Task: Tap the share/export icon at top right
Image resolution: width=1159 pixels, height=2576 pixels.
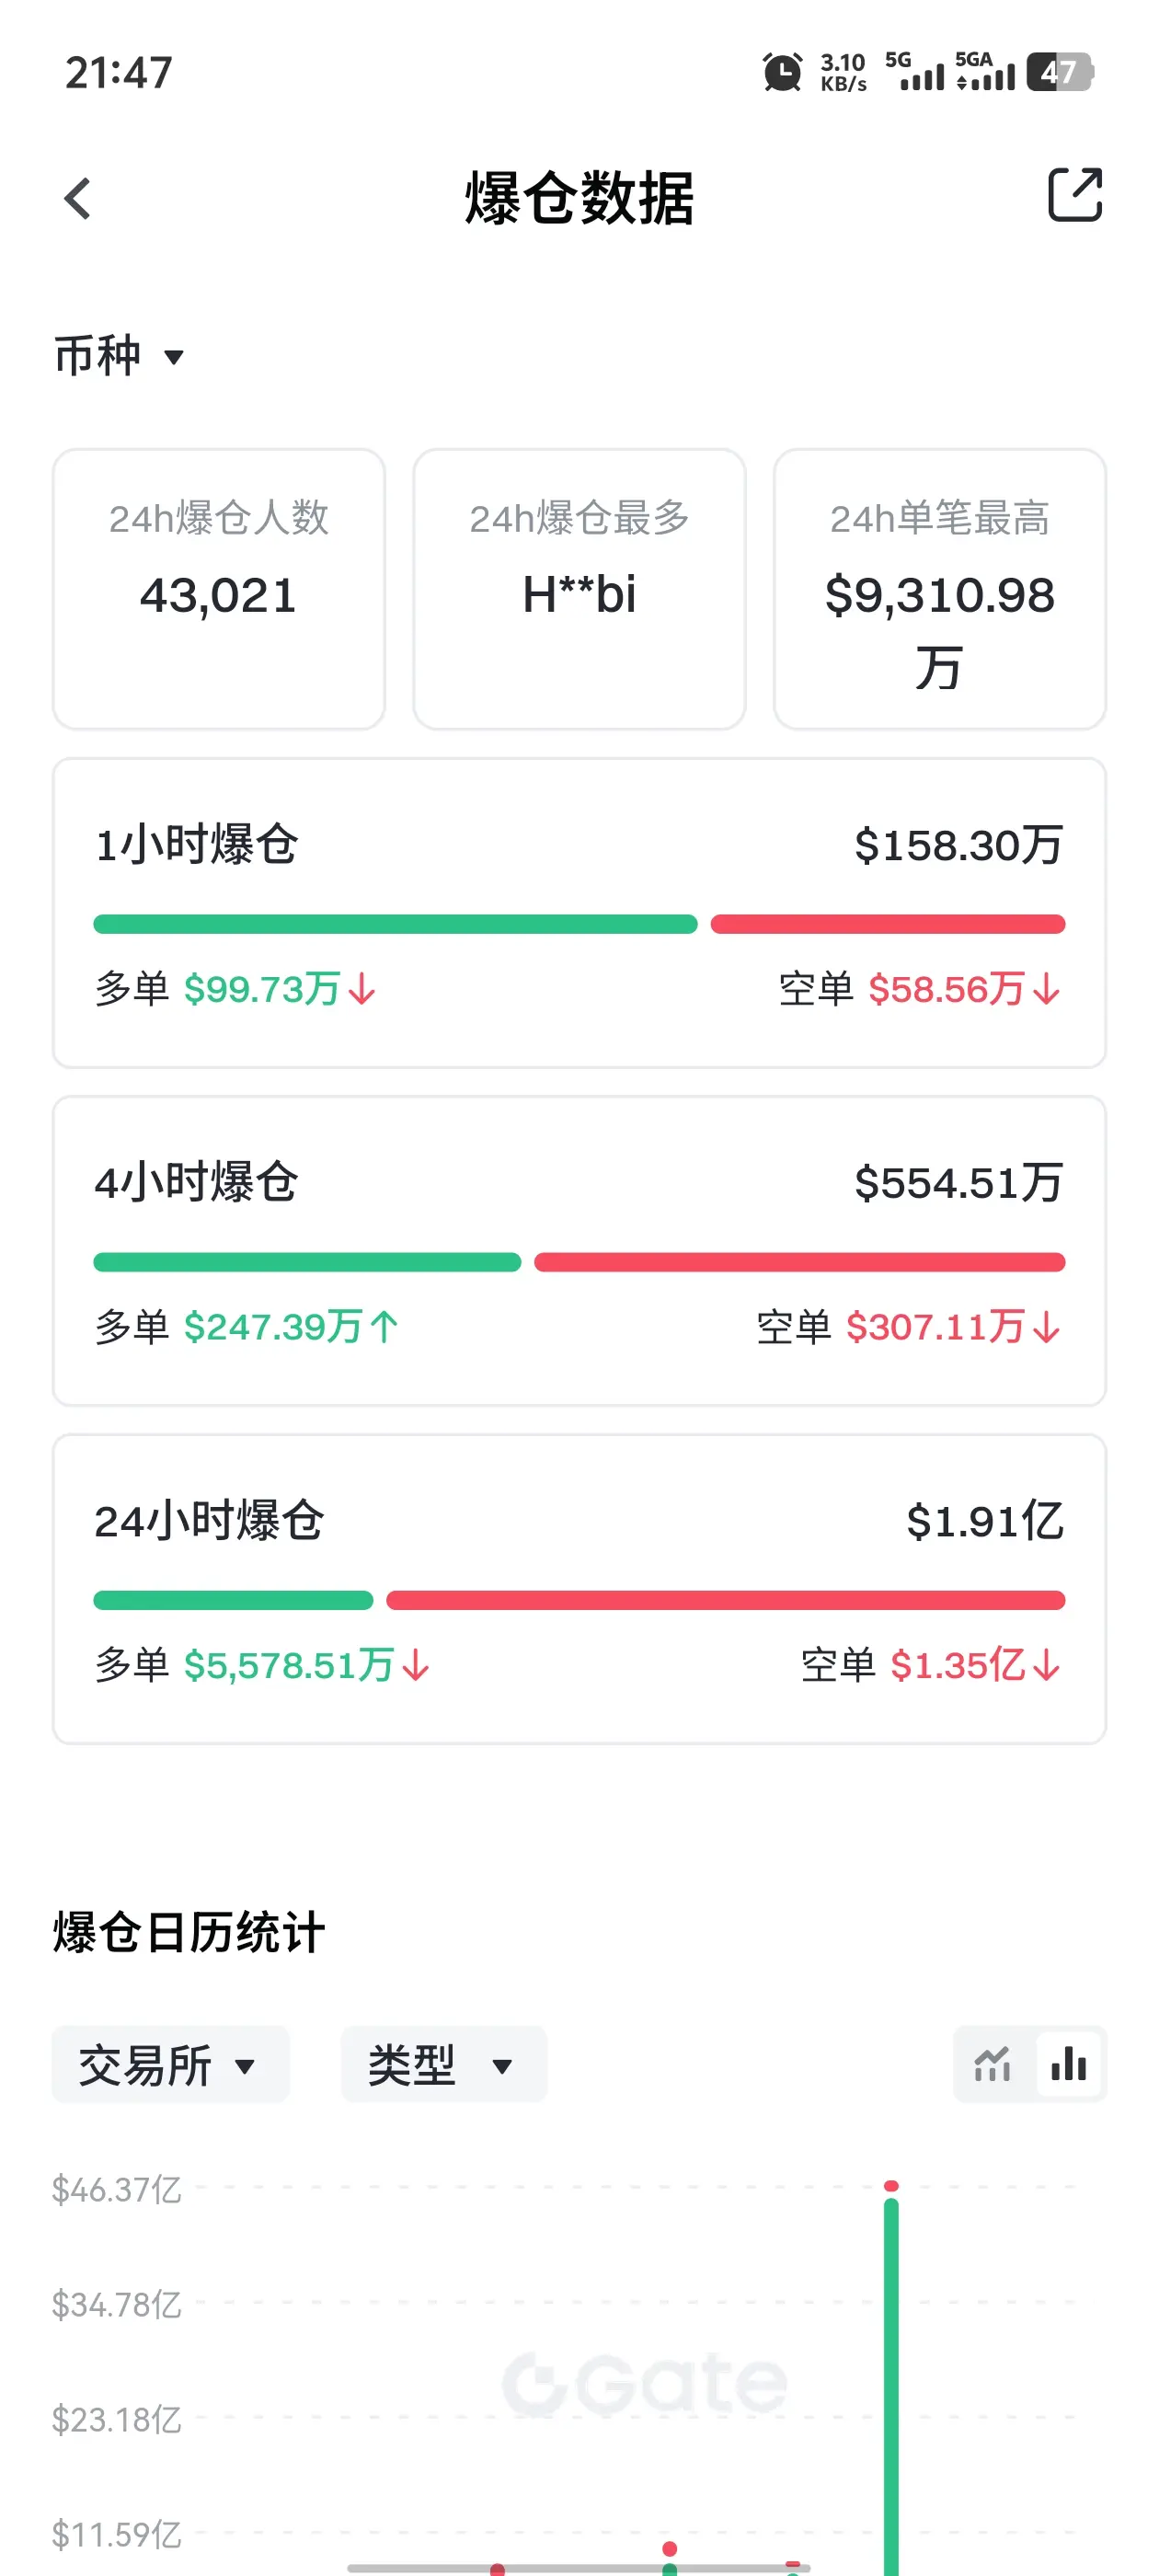Action: (1074, 195)
